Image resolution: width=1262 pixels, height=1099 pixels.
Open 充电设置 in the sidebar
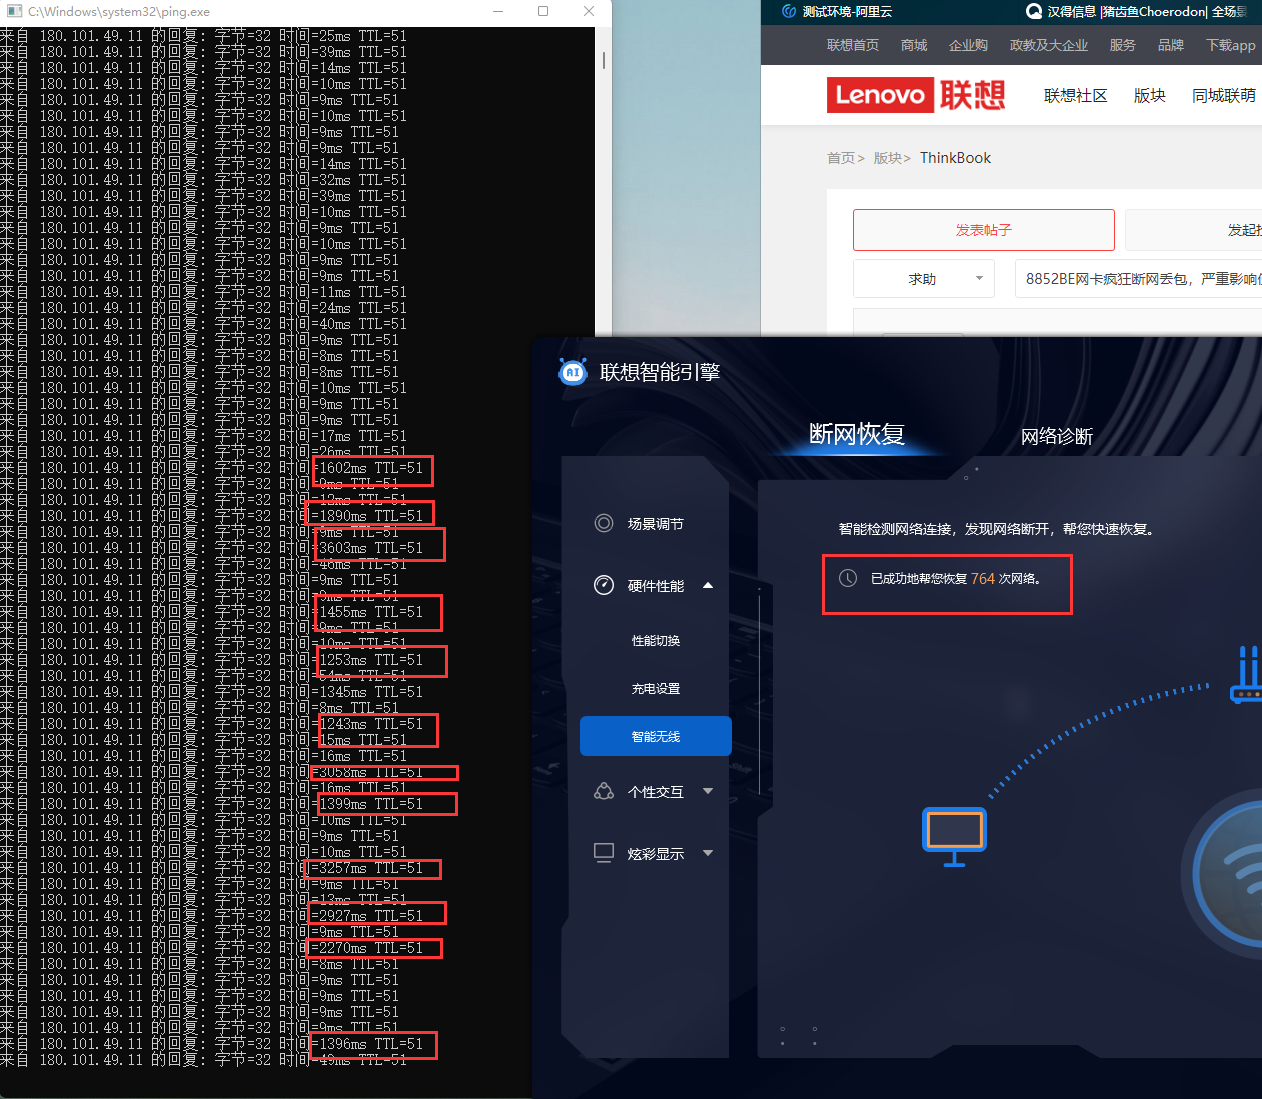(656, 688)
